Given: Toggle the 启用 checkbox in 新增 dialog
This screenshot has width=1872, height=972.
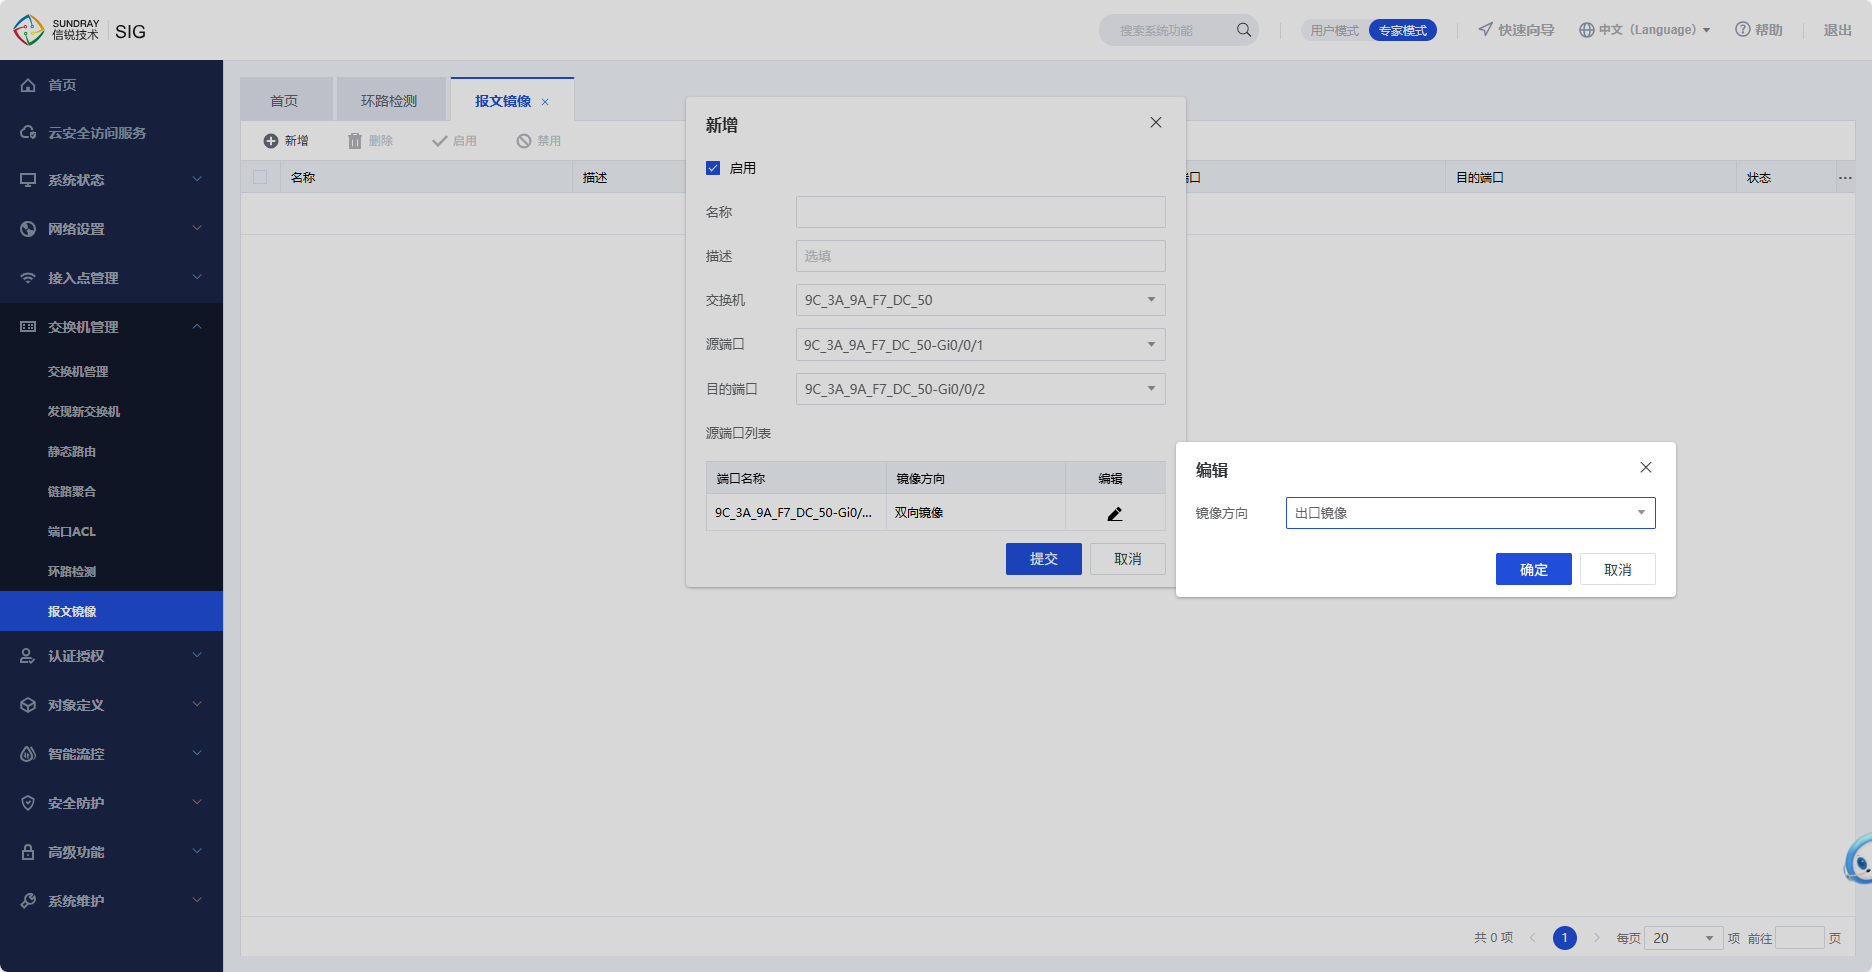Looking at the screenshot, I should coord(713,168).
